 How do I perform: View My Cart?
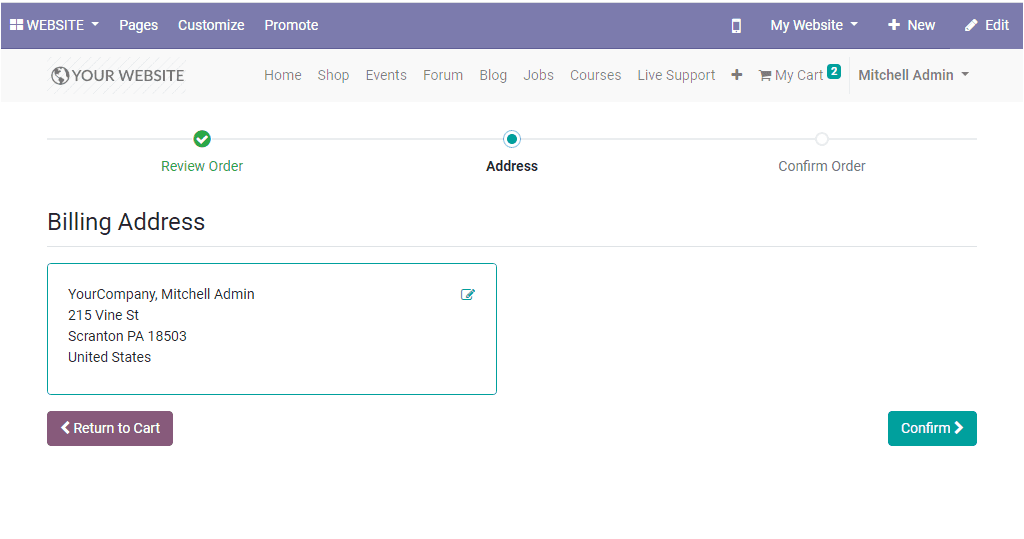coord(792,75)
